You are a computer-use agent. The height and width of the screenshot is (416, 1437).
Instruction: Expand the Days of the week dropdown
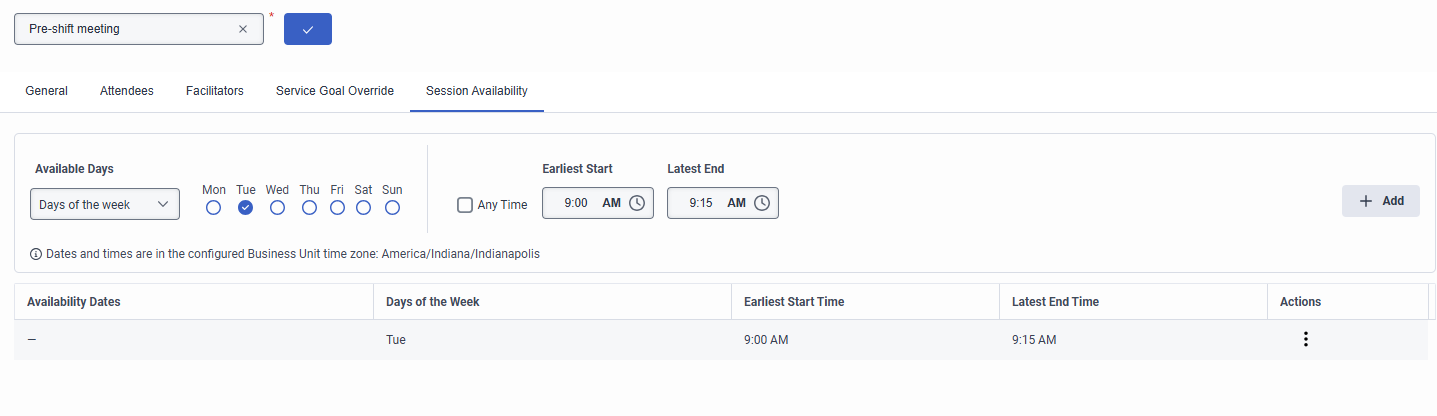(x=105, y=204)
